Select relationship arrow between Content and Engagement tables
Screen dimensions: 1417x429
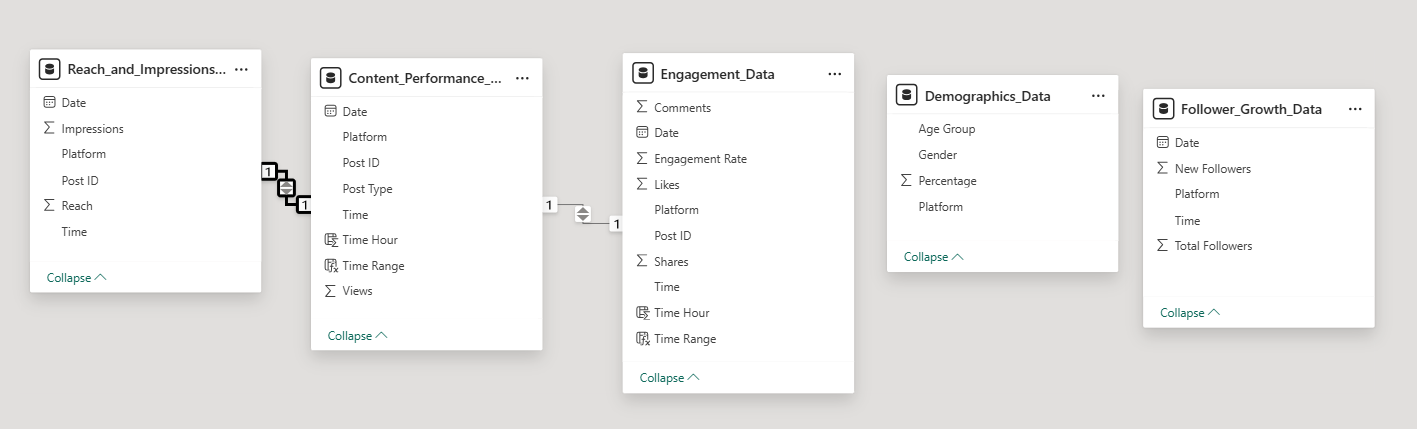583,214
